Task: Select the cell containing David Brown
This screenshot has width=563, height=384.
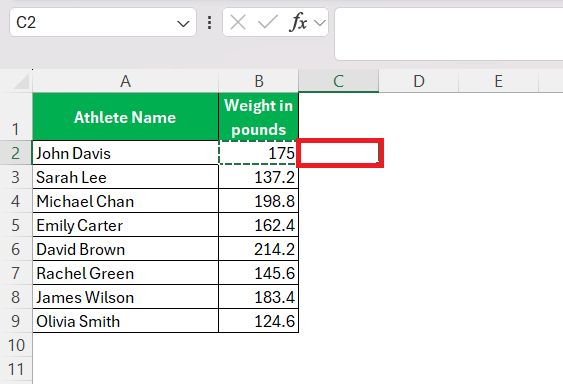Action: pyautogui.click(x=125, y=249)
